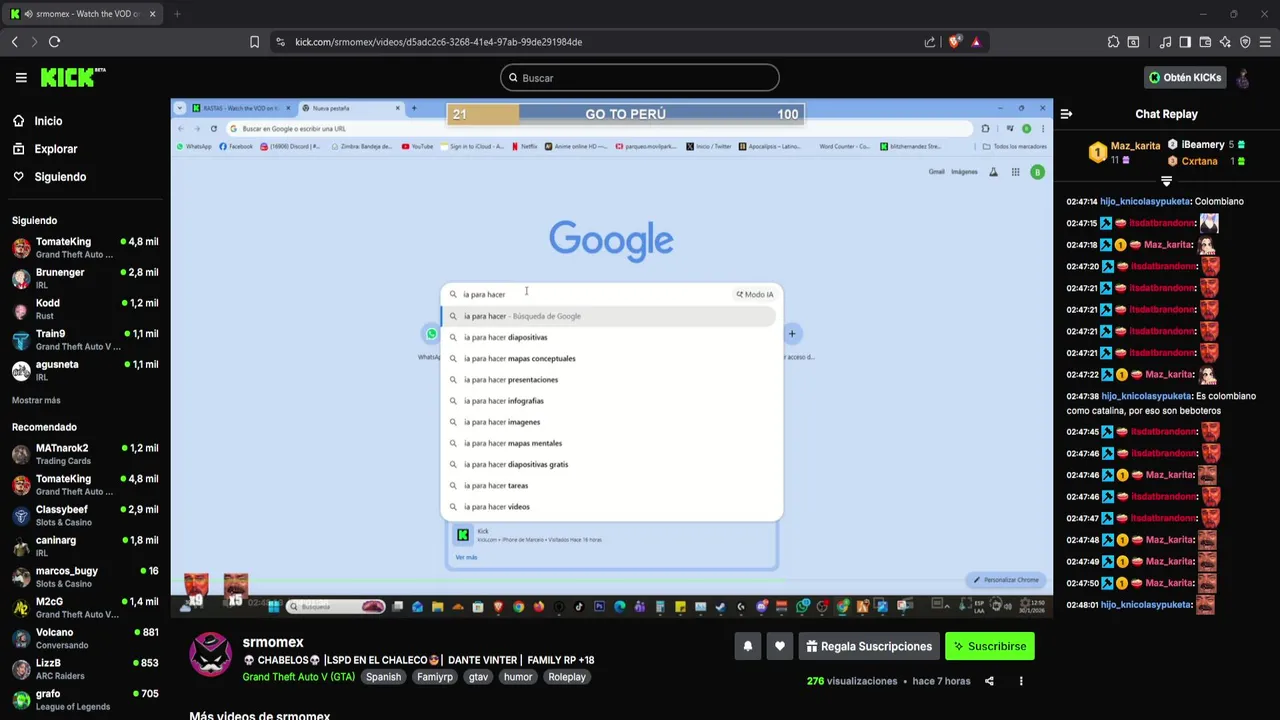This screenshot has width=1280, height=720.
Task: Click the KICK beta logo
Action: tap(72, 77)
